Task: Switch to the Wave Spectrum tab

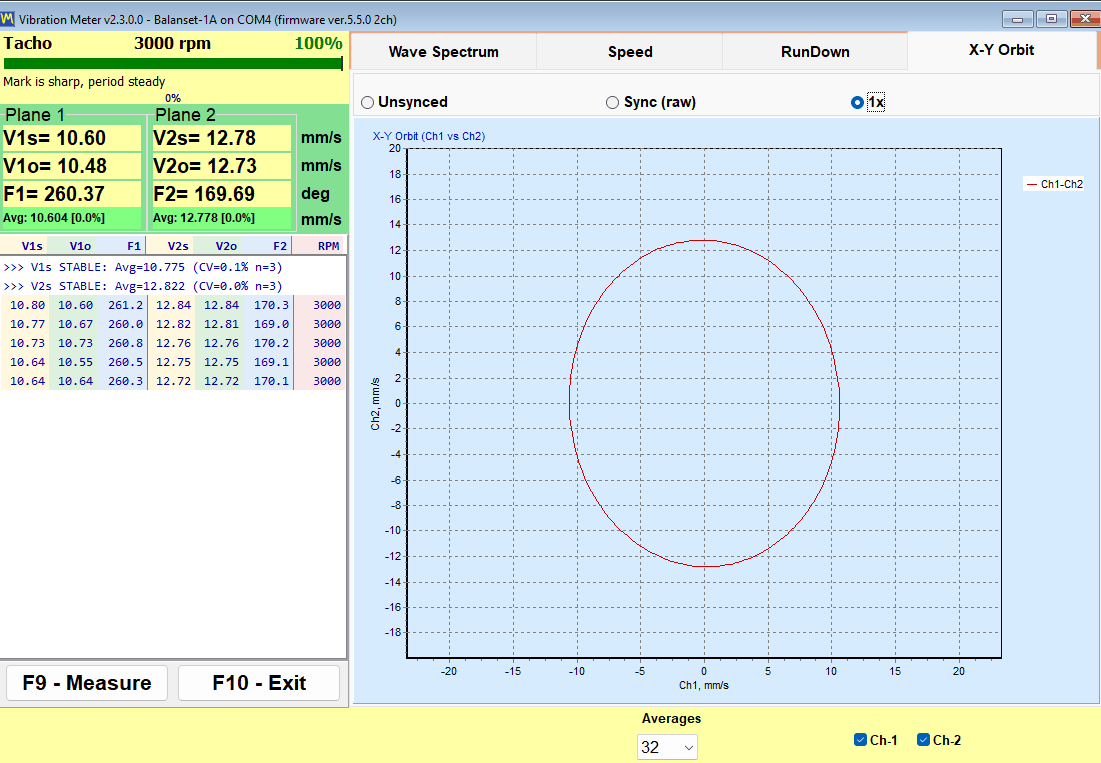Action: tap(443, 52)
